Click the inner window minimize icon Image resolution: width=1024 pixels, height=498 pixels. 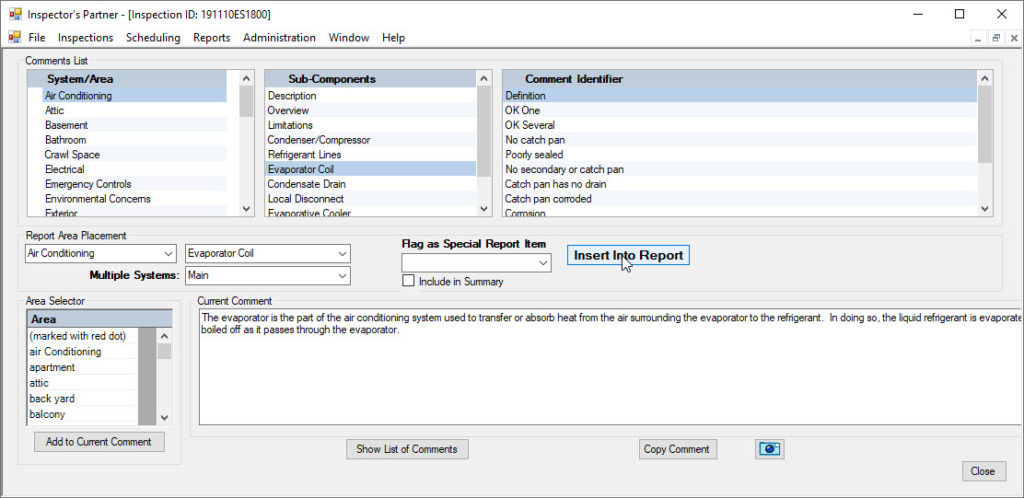[979, 38]
